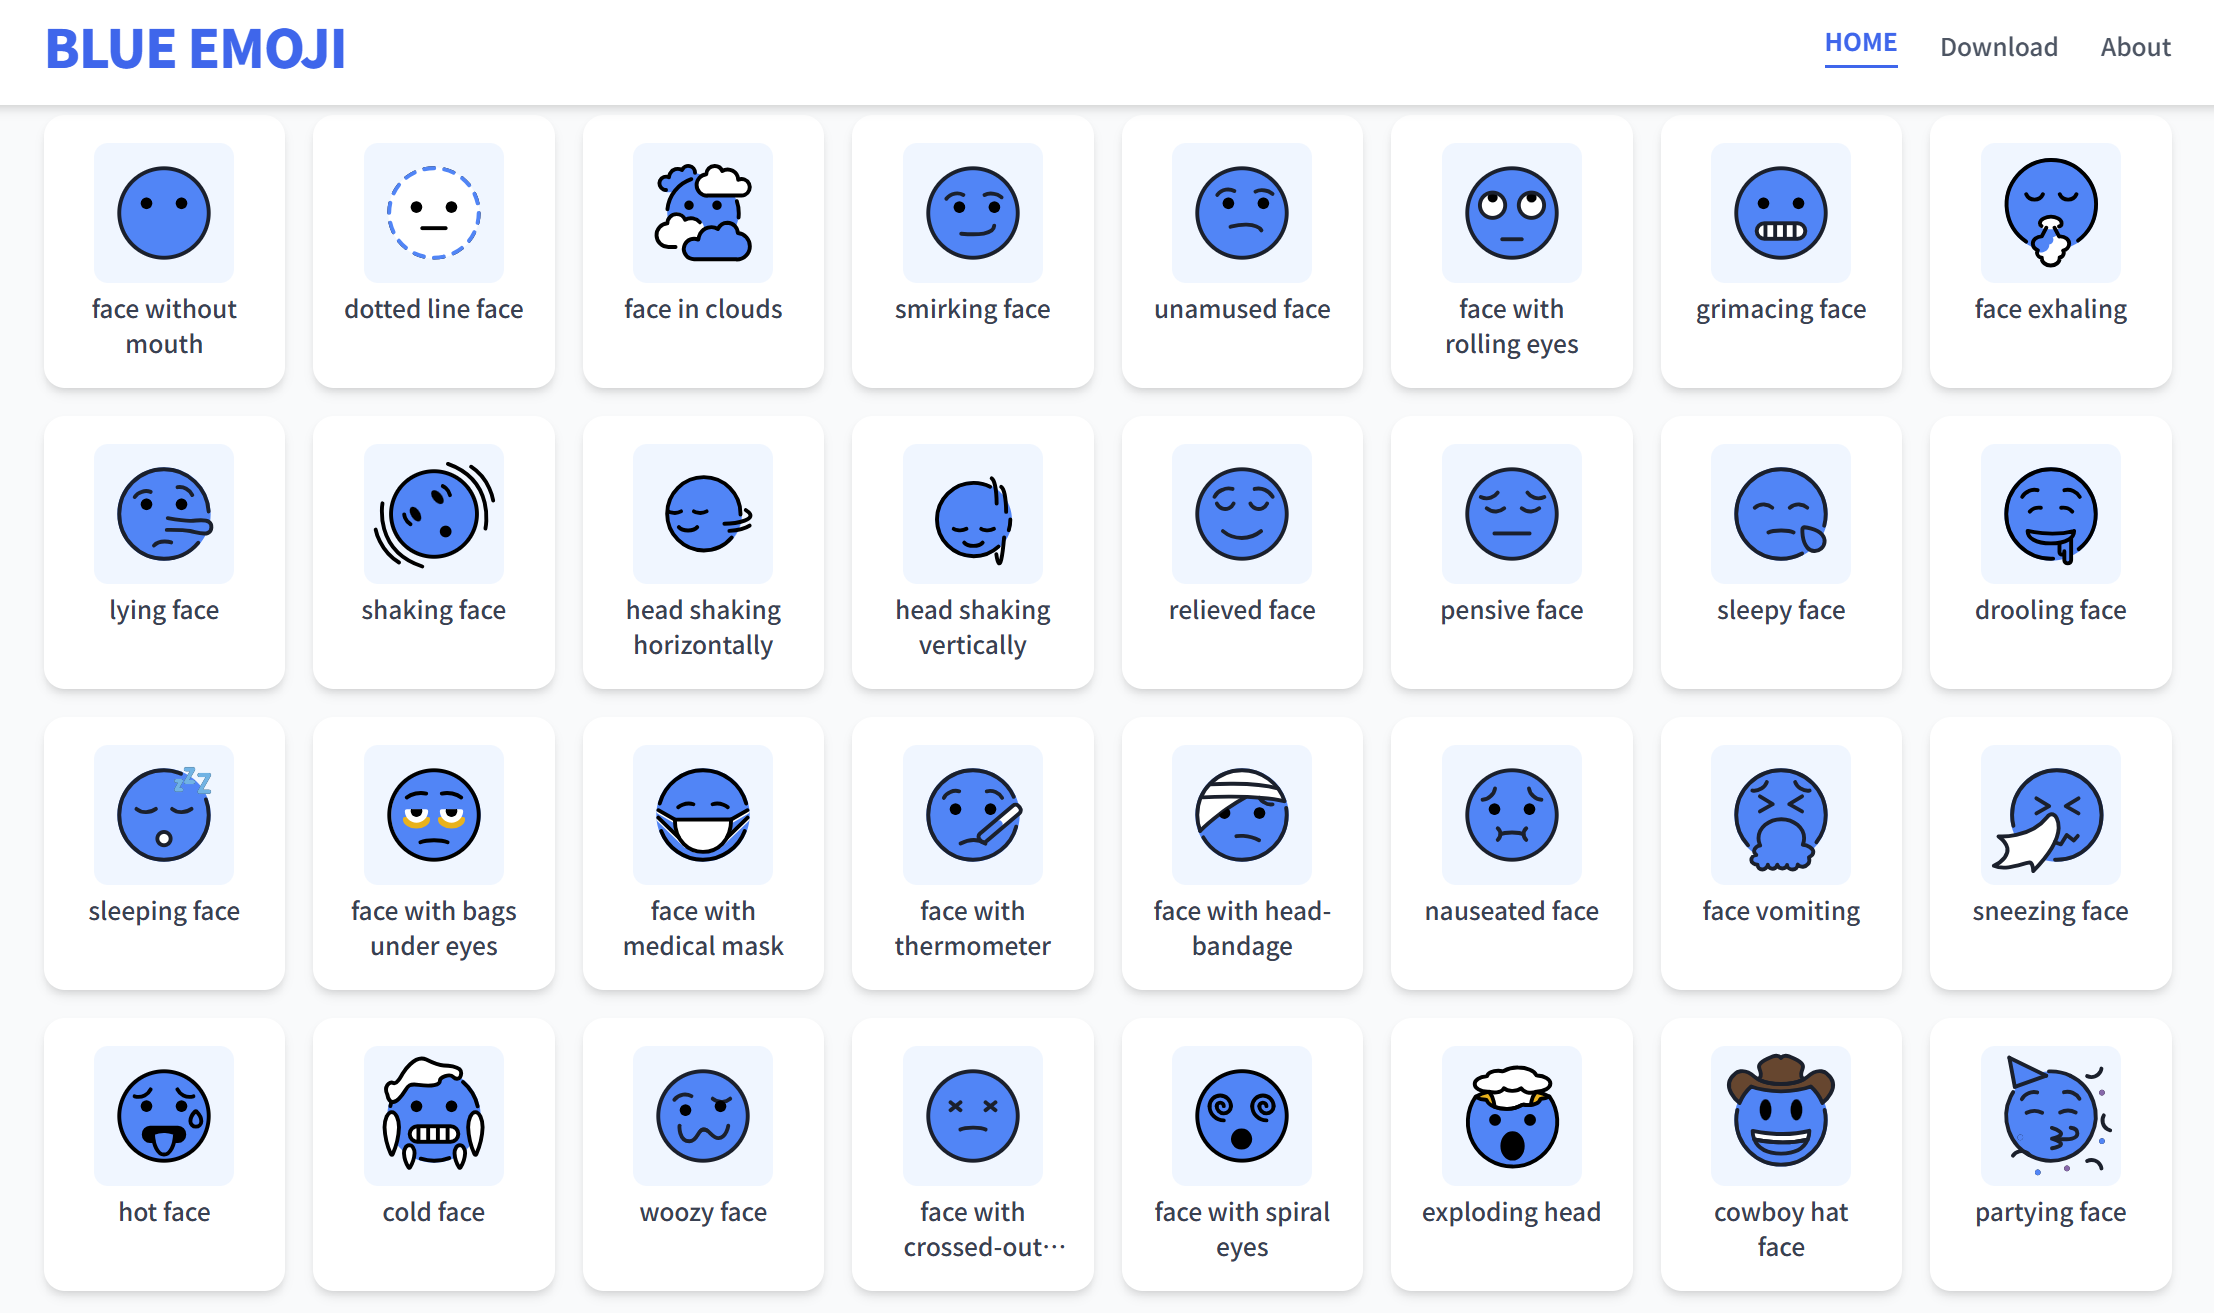Pick the partying face emoji
2214x1313 pixels.
(2050, 1115)
